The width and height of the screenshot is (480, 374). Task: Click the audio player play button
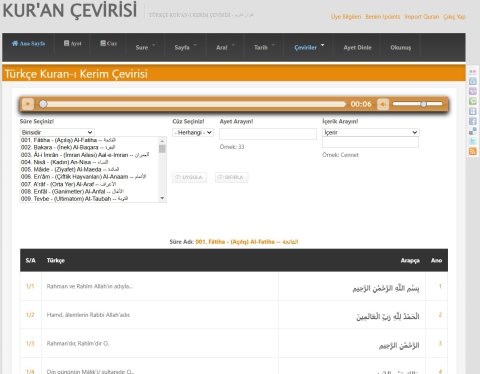[x=28, y=104]
